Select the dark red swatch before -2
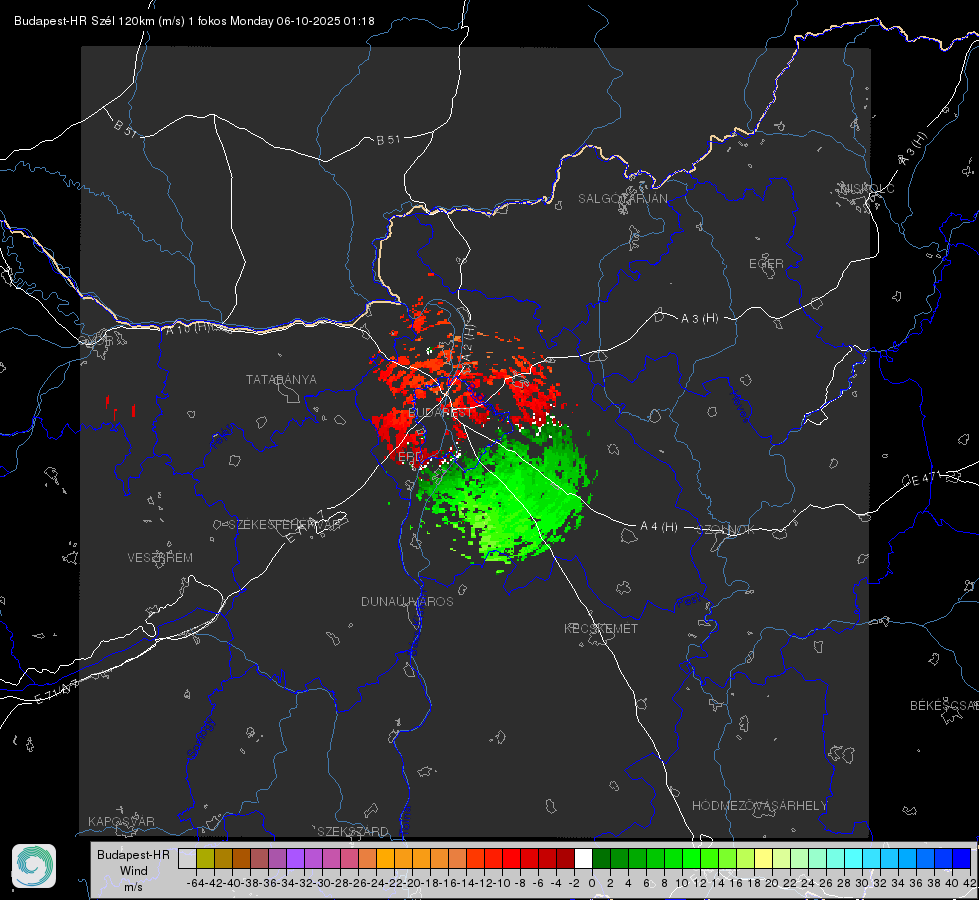 [565, 858]
